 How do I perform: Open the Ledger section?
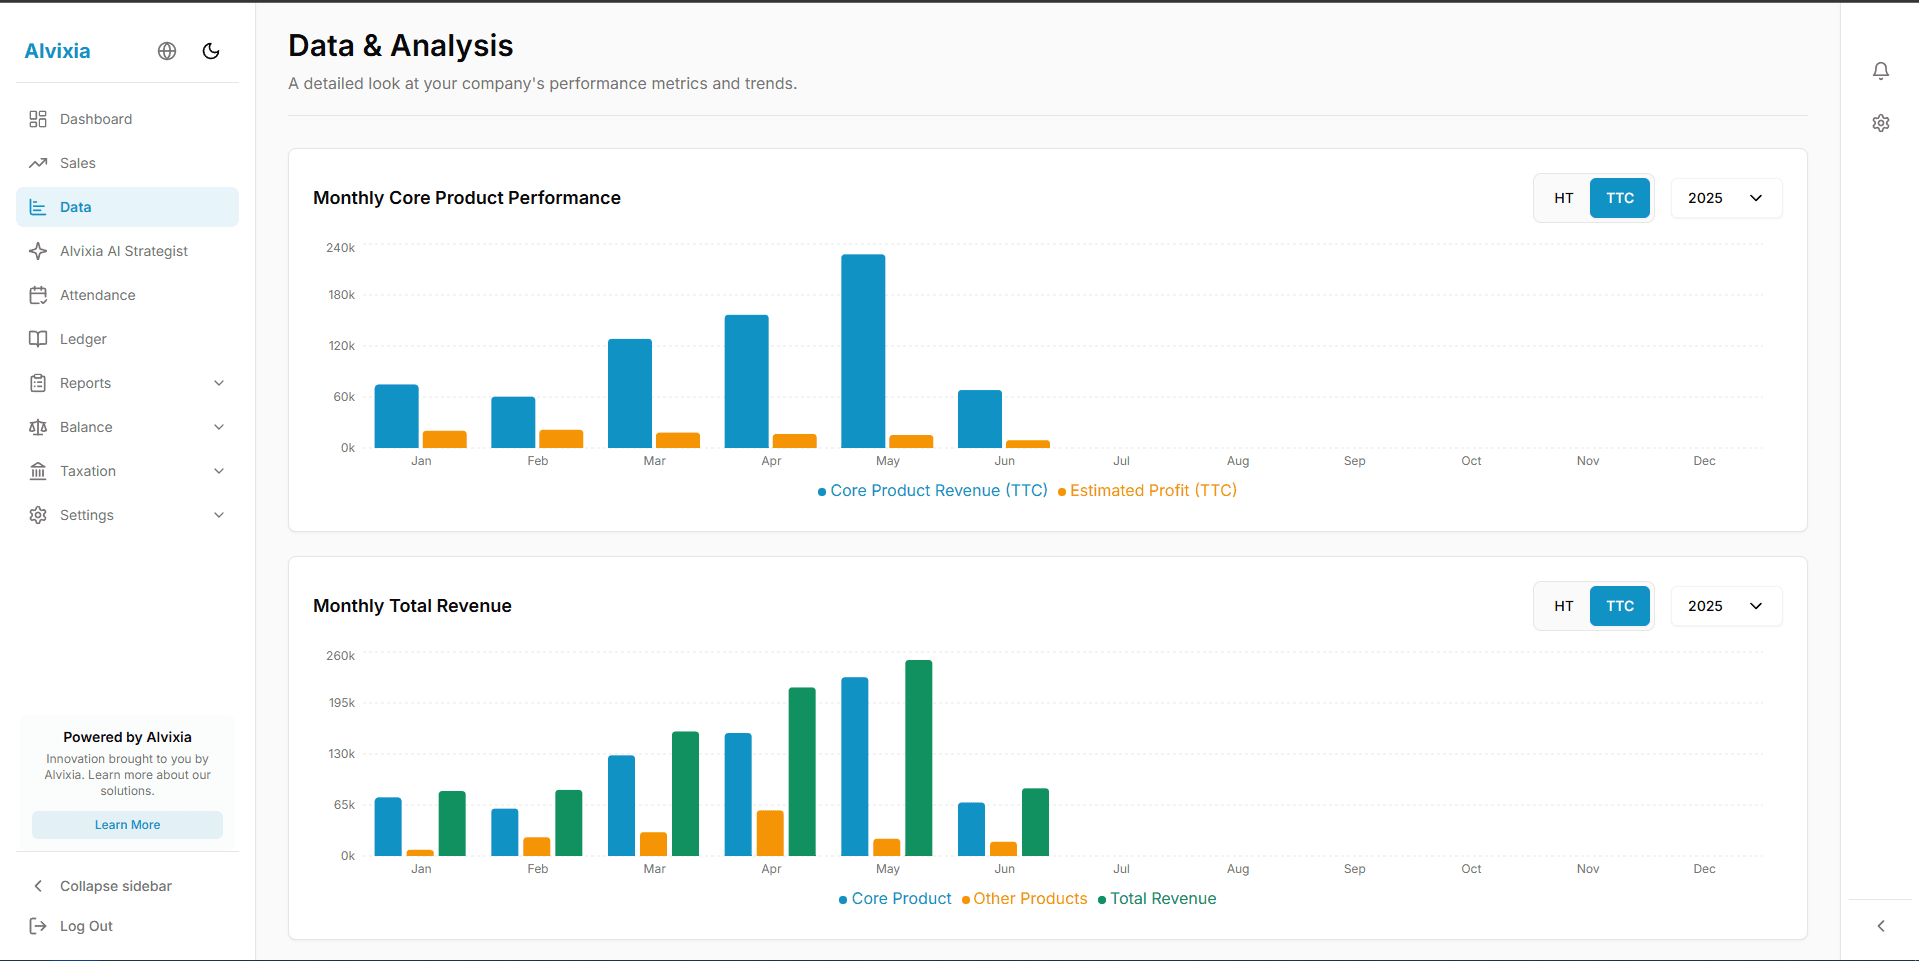[83, 339]
